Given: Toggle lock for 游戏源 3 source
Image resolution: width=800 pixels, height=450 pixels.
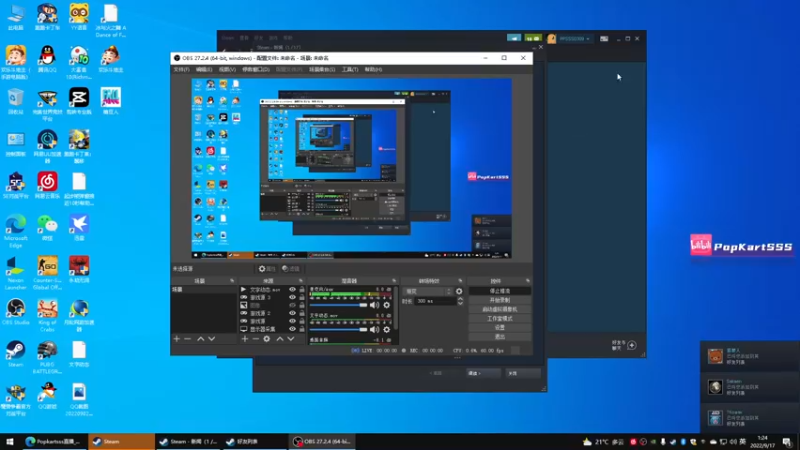Looking at the screenshot, I should click(x=302, y=297).
